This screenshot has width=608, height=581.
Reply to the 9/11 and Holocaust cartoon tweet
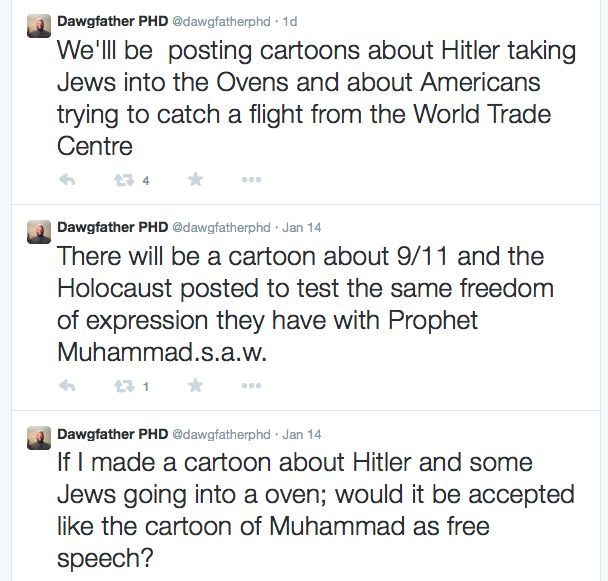(68, 385)
